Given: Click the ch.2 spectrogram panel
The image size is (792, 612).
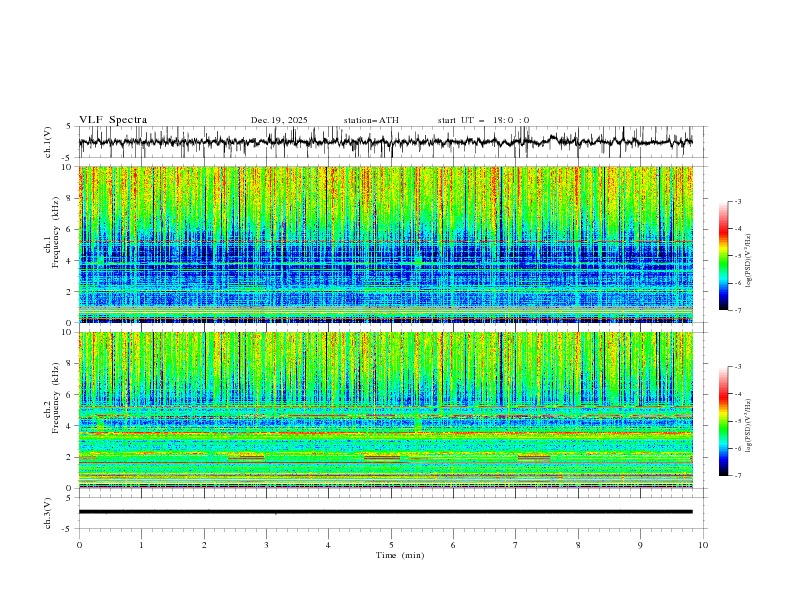Looking at the screenshot, I should pos(386,410).
